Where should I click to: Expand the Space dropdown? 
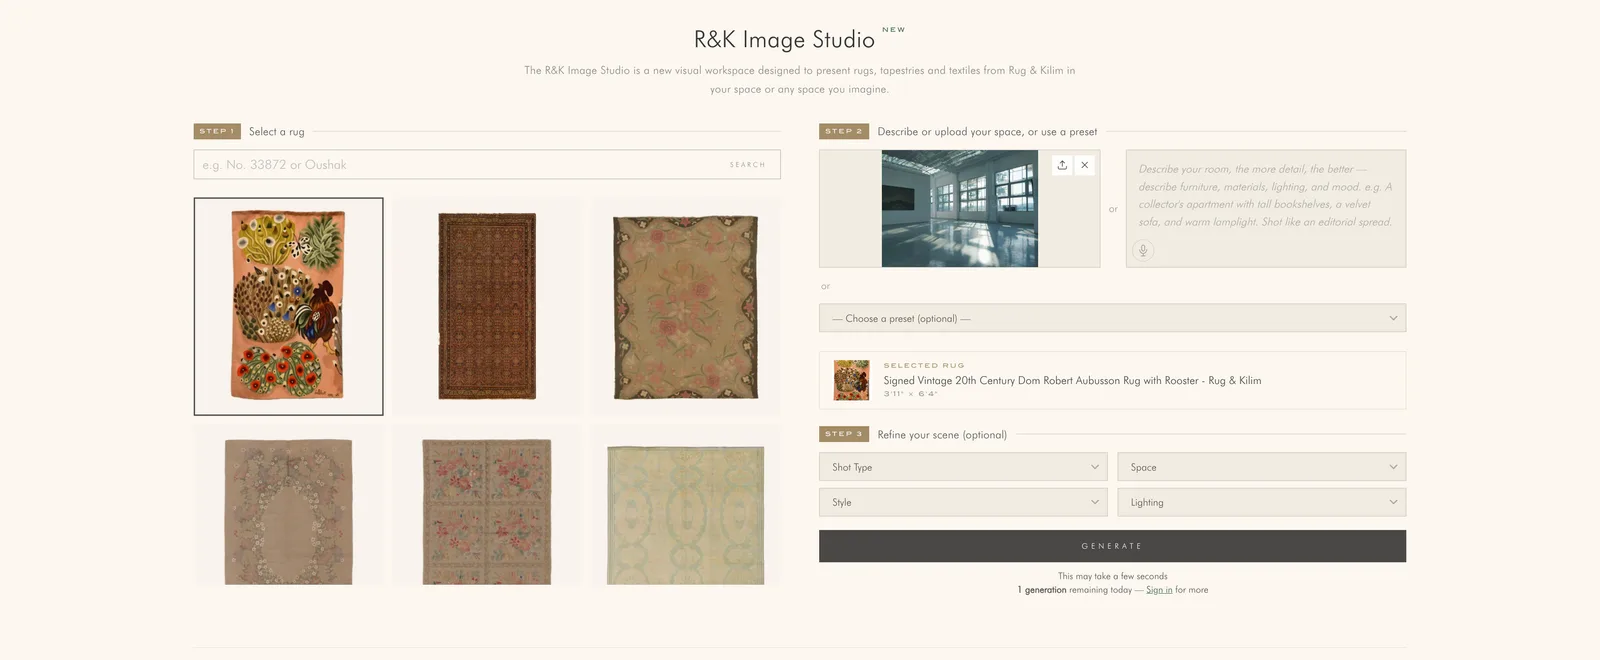click(1261, 467)
